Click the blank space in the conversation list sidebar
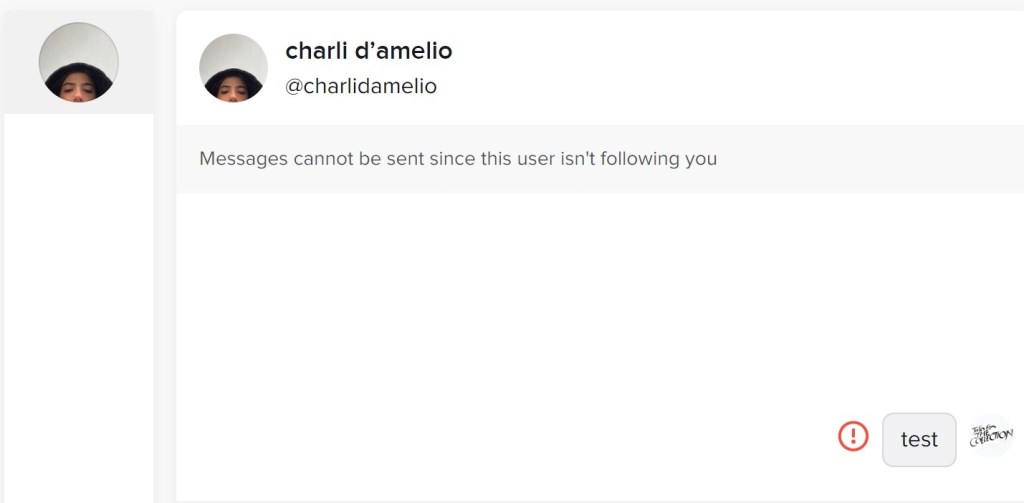Image resolution: width=1024 pixels, height=503 pixels. point(78,307)
